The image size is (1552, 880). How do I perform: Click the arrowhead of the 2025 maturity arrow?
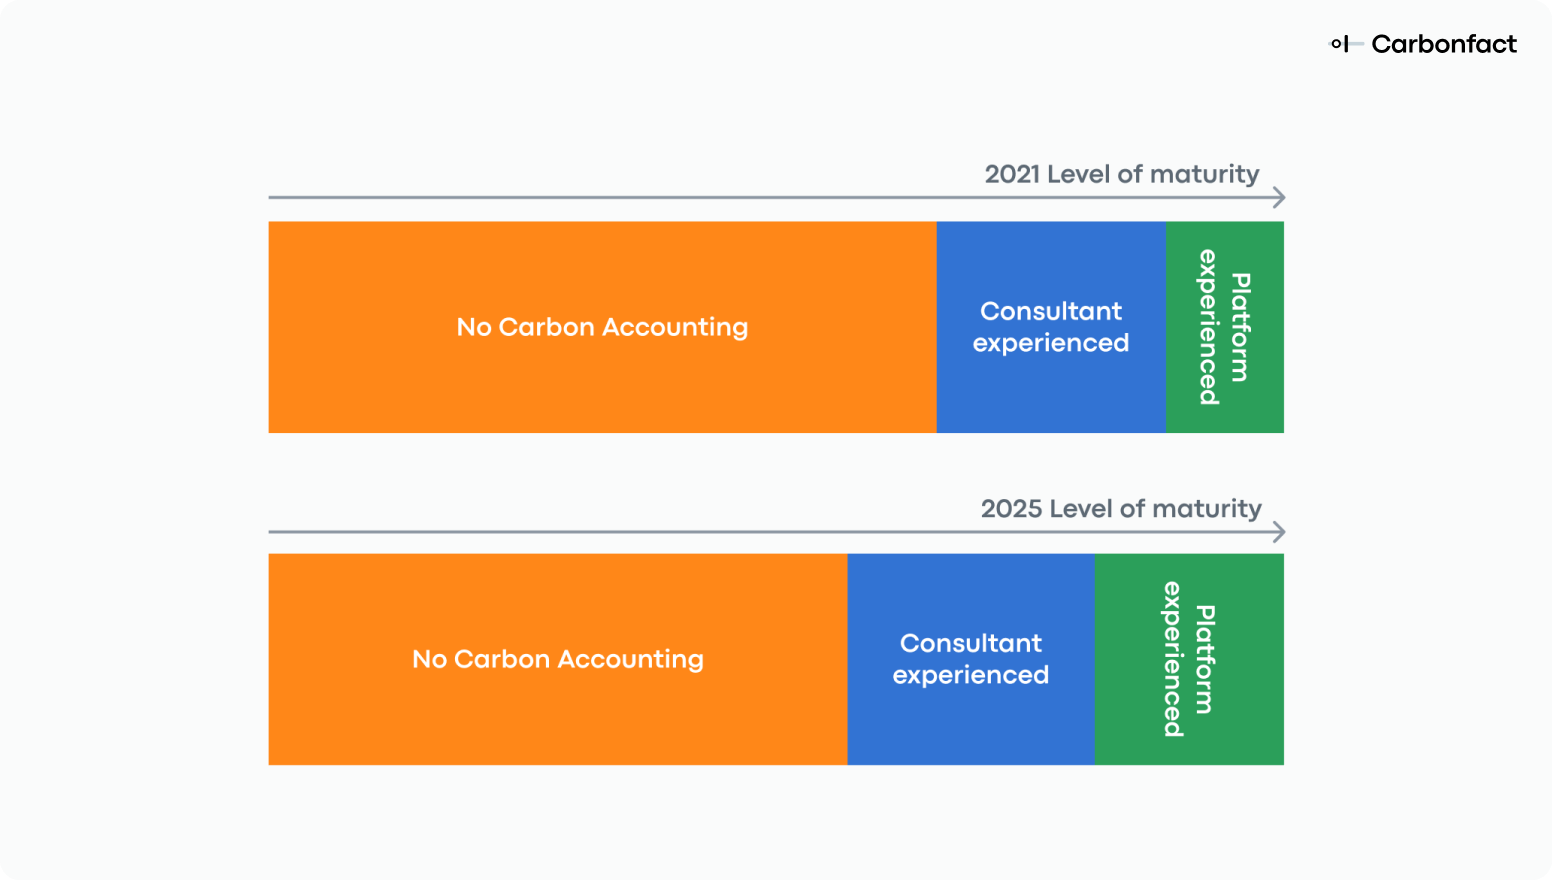(1279, 532)
